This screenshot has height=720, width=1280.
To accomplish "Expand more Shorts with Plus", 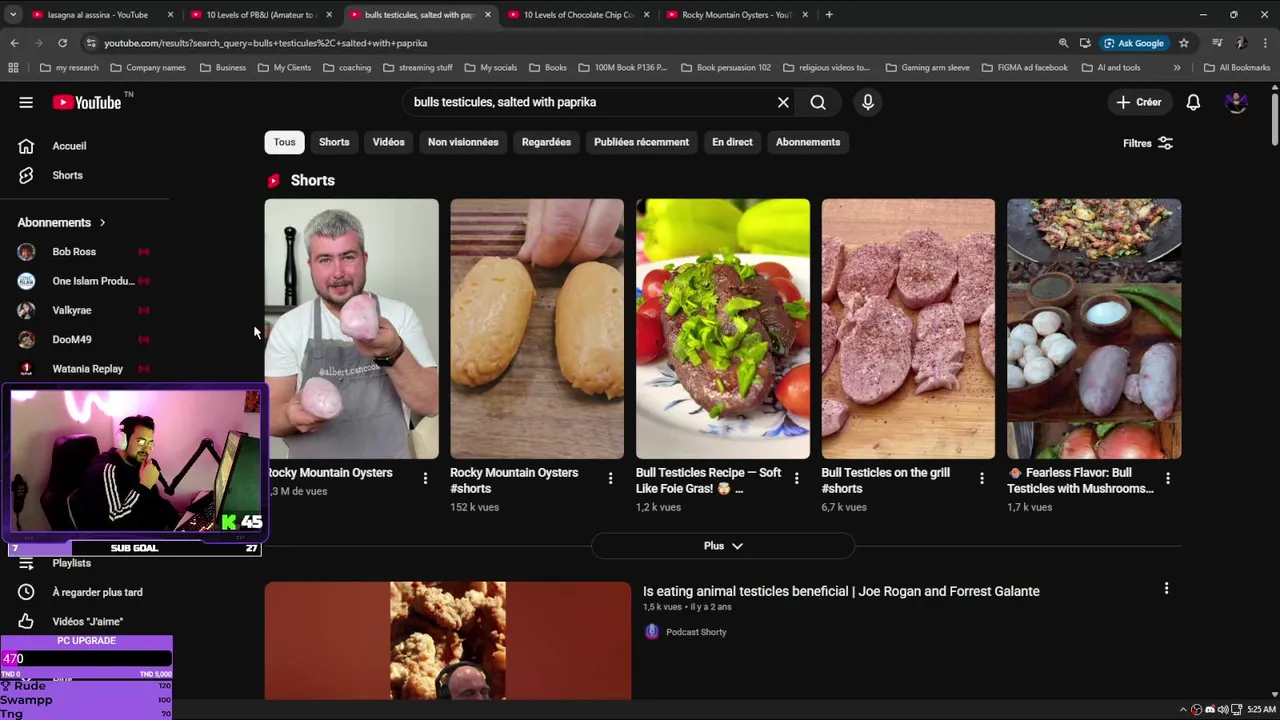I will [723, 546].
